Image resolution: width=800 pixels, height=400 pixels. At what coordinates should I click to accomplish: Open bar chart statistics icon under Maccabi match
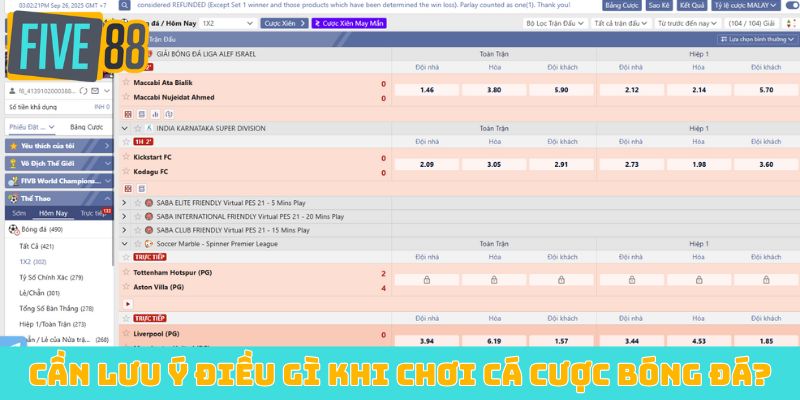pos(155,114)
